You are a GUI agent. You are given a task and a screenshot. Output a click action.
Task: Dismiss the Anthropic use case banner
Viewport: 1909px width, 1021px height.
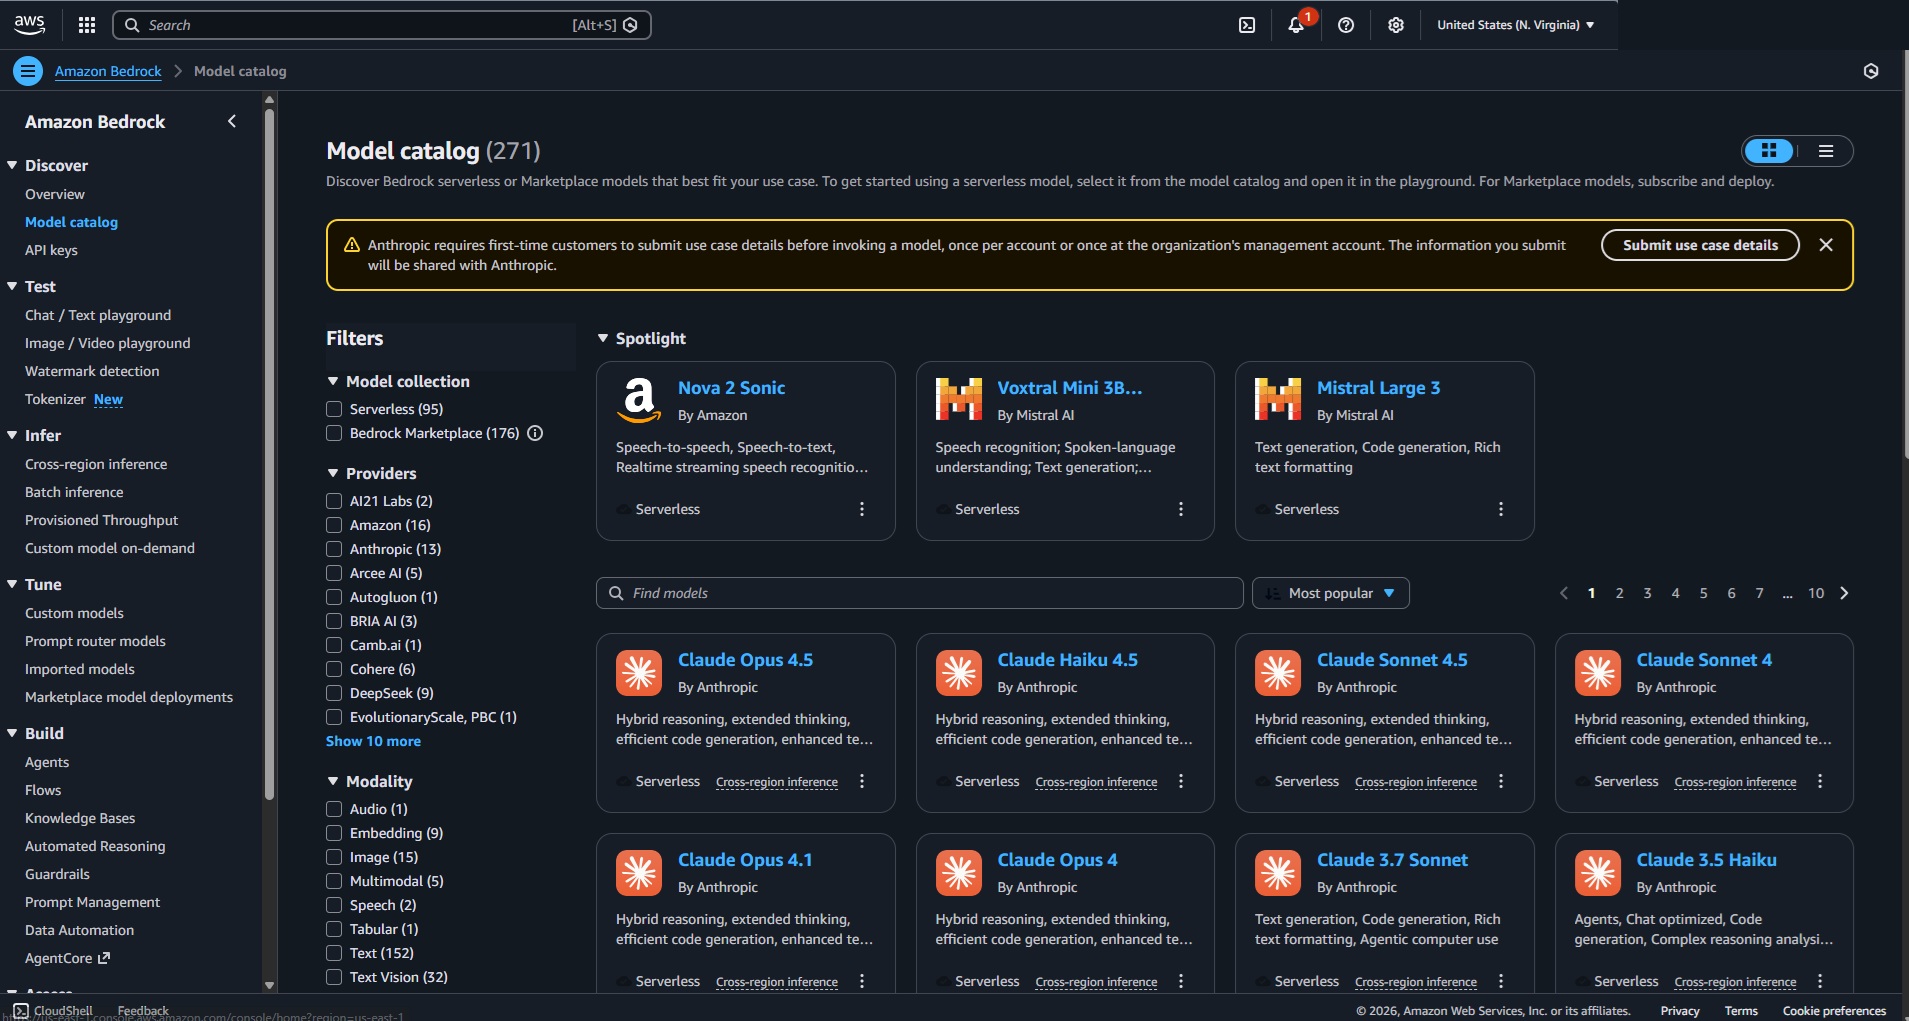pyautogui.click(x=1825, y=245)
